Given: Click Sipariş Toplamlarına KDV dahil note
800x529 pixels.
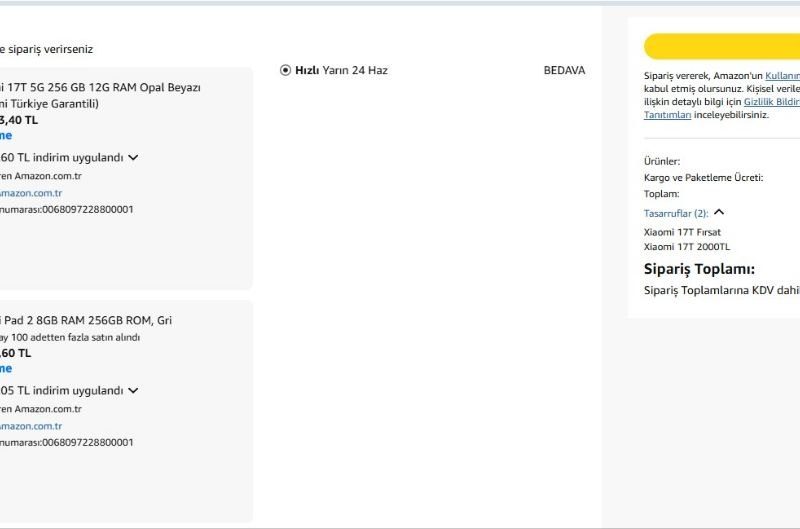Looking at the screenshot, I should coord(722,290).
